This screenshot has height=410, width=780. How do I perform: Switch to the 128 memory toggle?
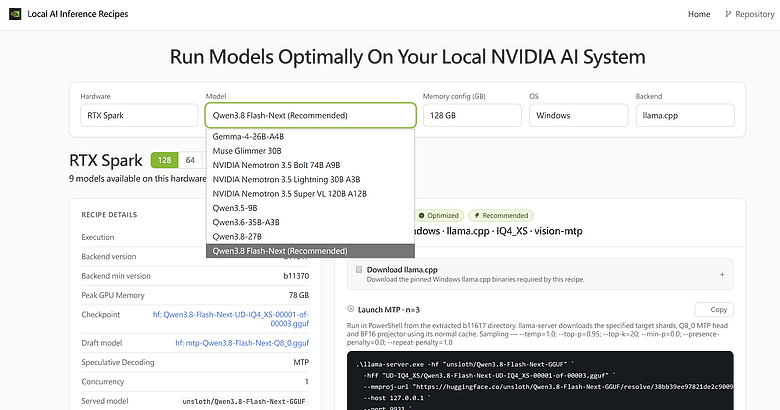point(164,160)
